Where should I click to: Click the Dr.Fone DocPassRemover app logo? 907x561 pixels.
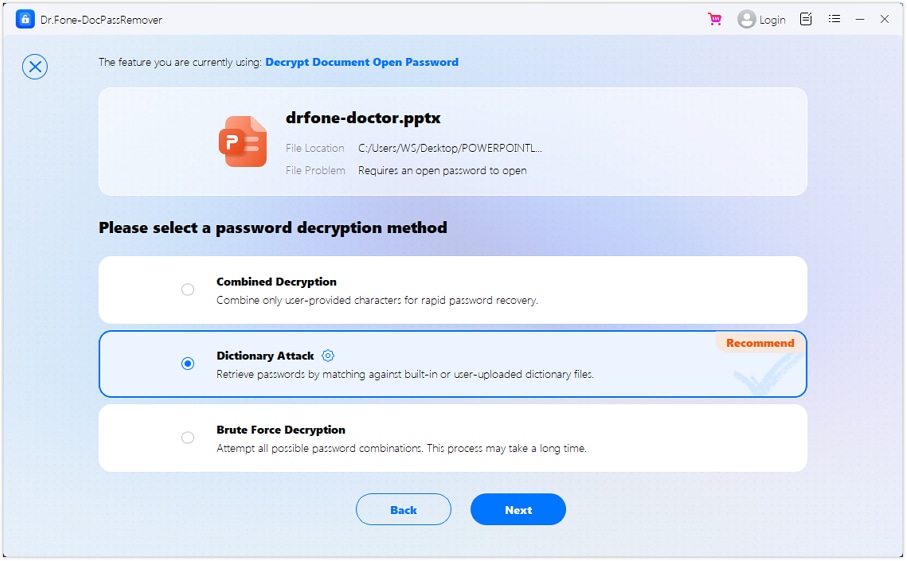(25, 19)
